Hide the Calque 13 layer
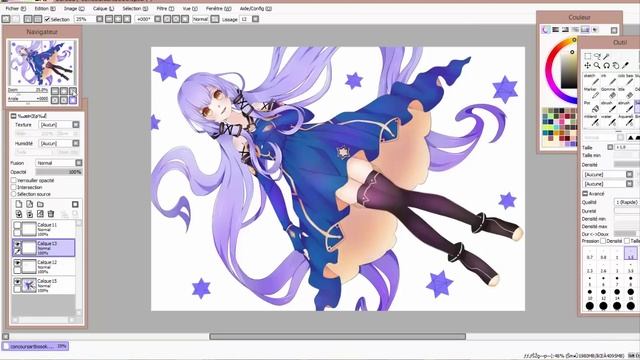 click(17, 244)
